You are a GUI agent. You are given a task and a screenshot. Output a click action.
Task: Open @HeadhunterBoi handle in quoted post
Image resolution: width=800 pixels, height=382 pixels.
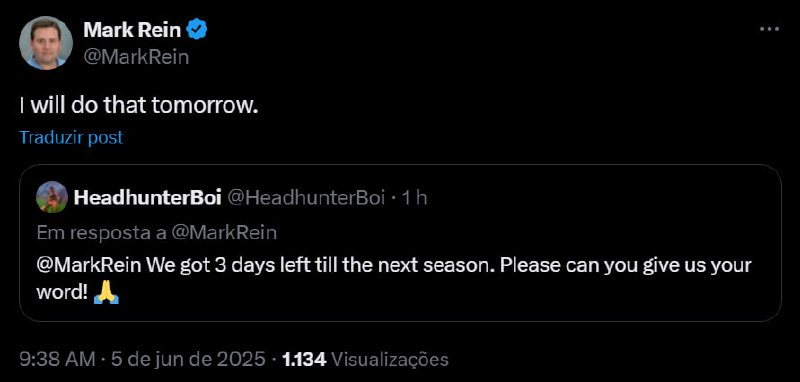[x=305, y=198]
